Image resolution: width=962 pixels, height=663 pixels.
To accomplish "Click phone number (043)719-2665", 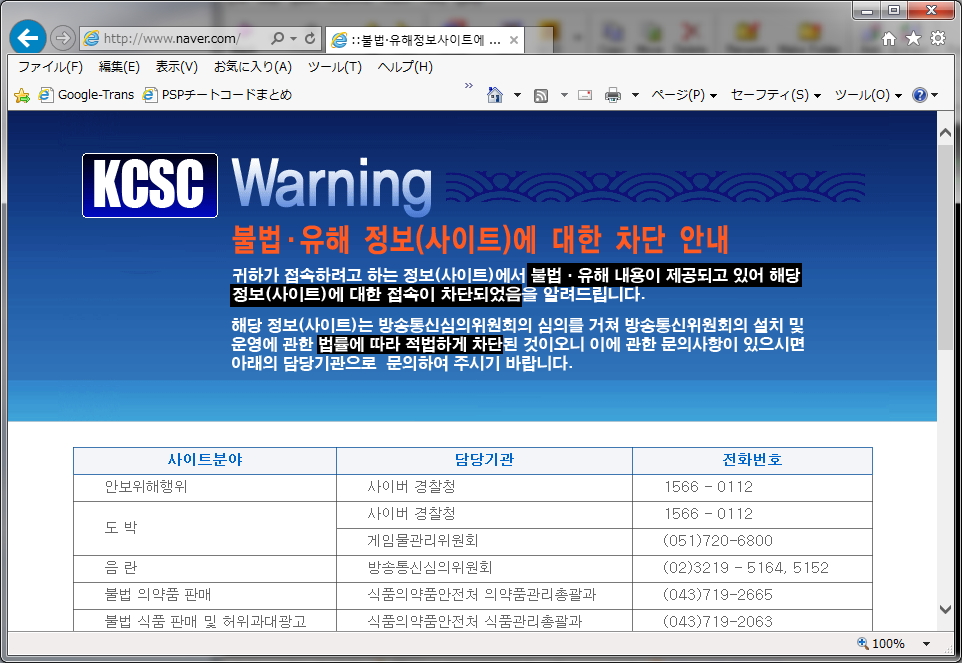I will 717,595.
